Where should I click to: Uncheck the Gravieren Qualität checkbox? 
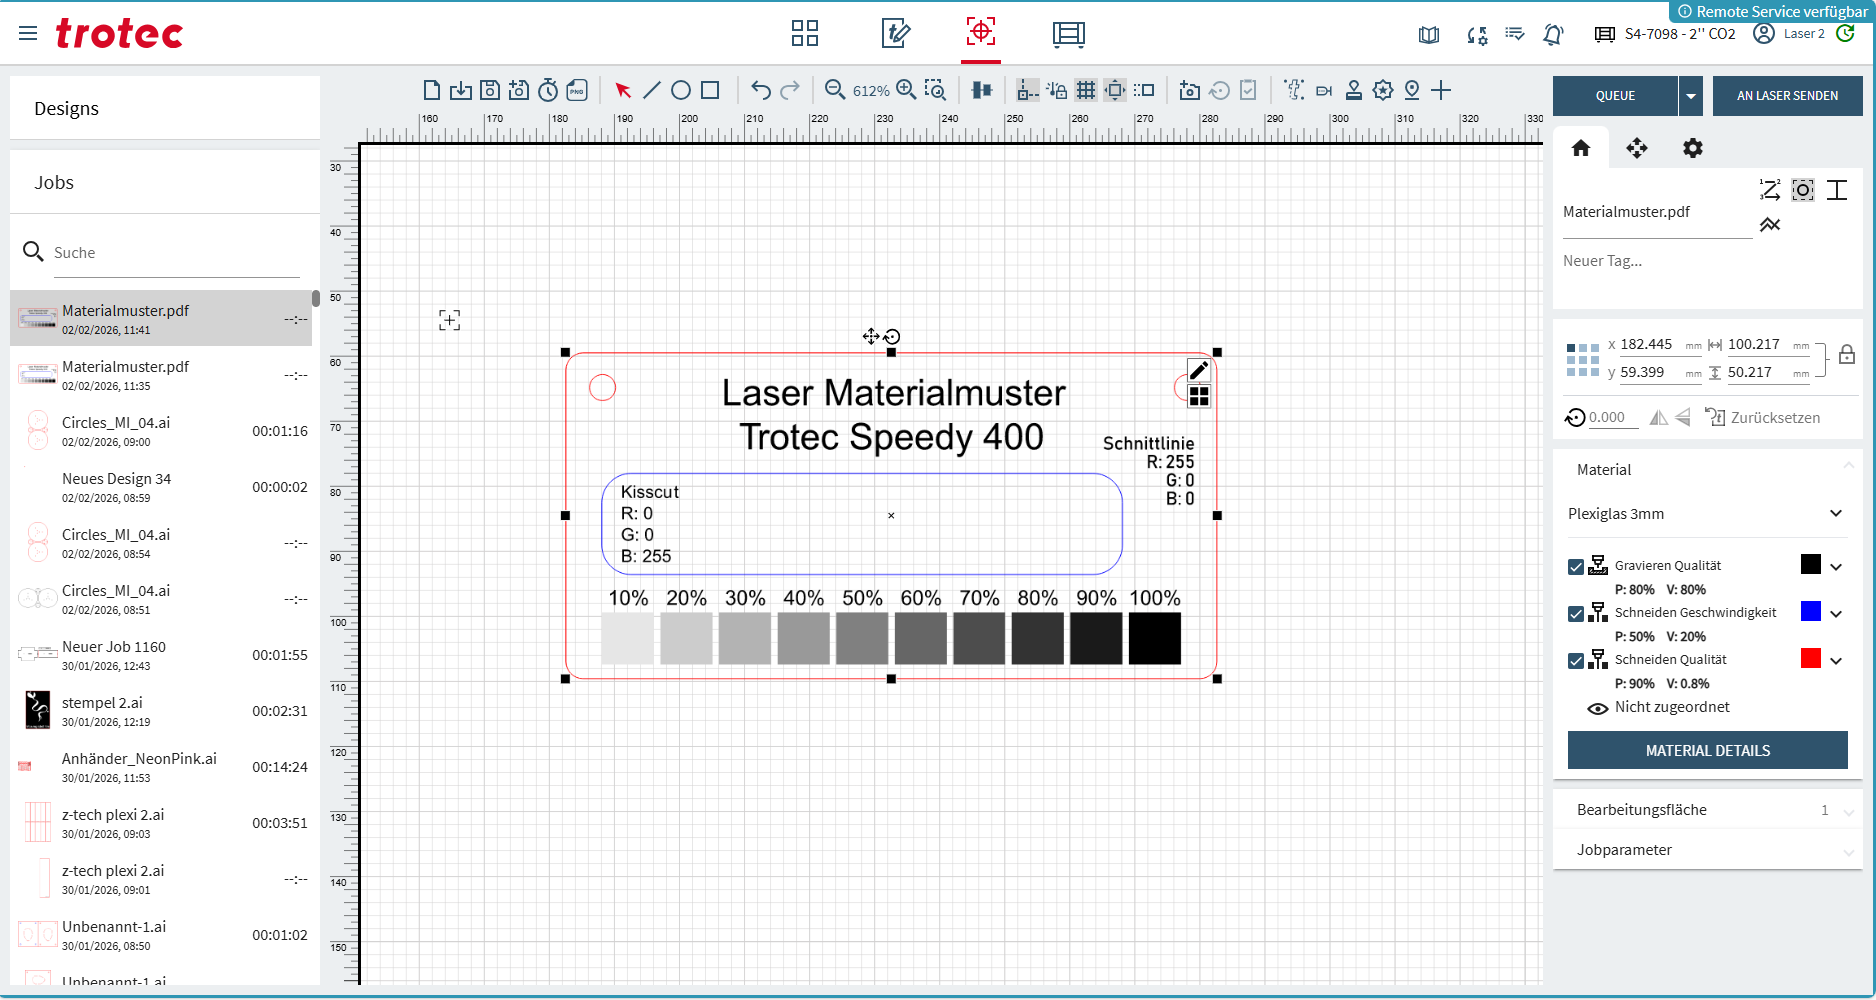click(x=1576, y=567)
